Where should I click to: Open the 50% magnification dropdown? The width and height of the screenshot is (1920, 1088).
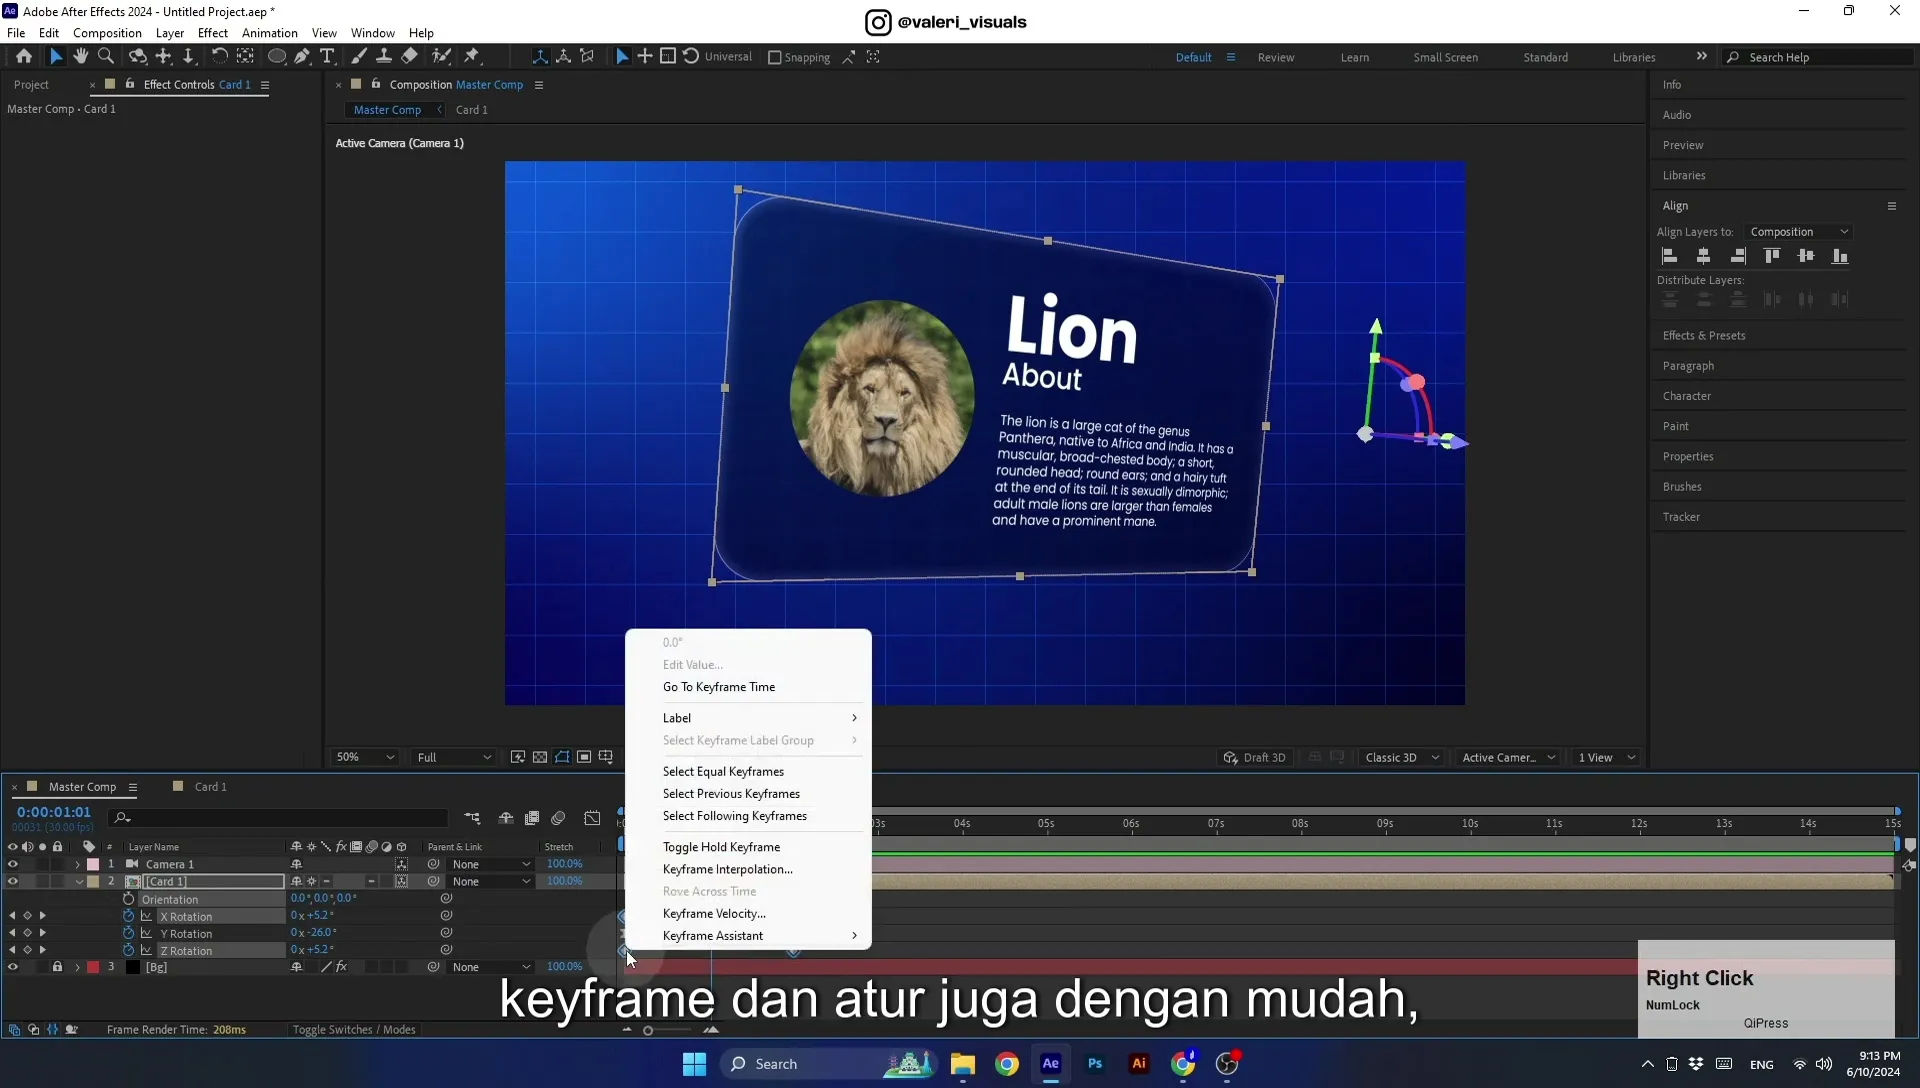click(x=365, y=757)
